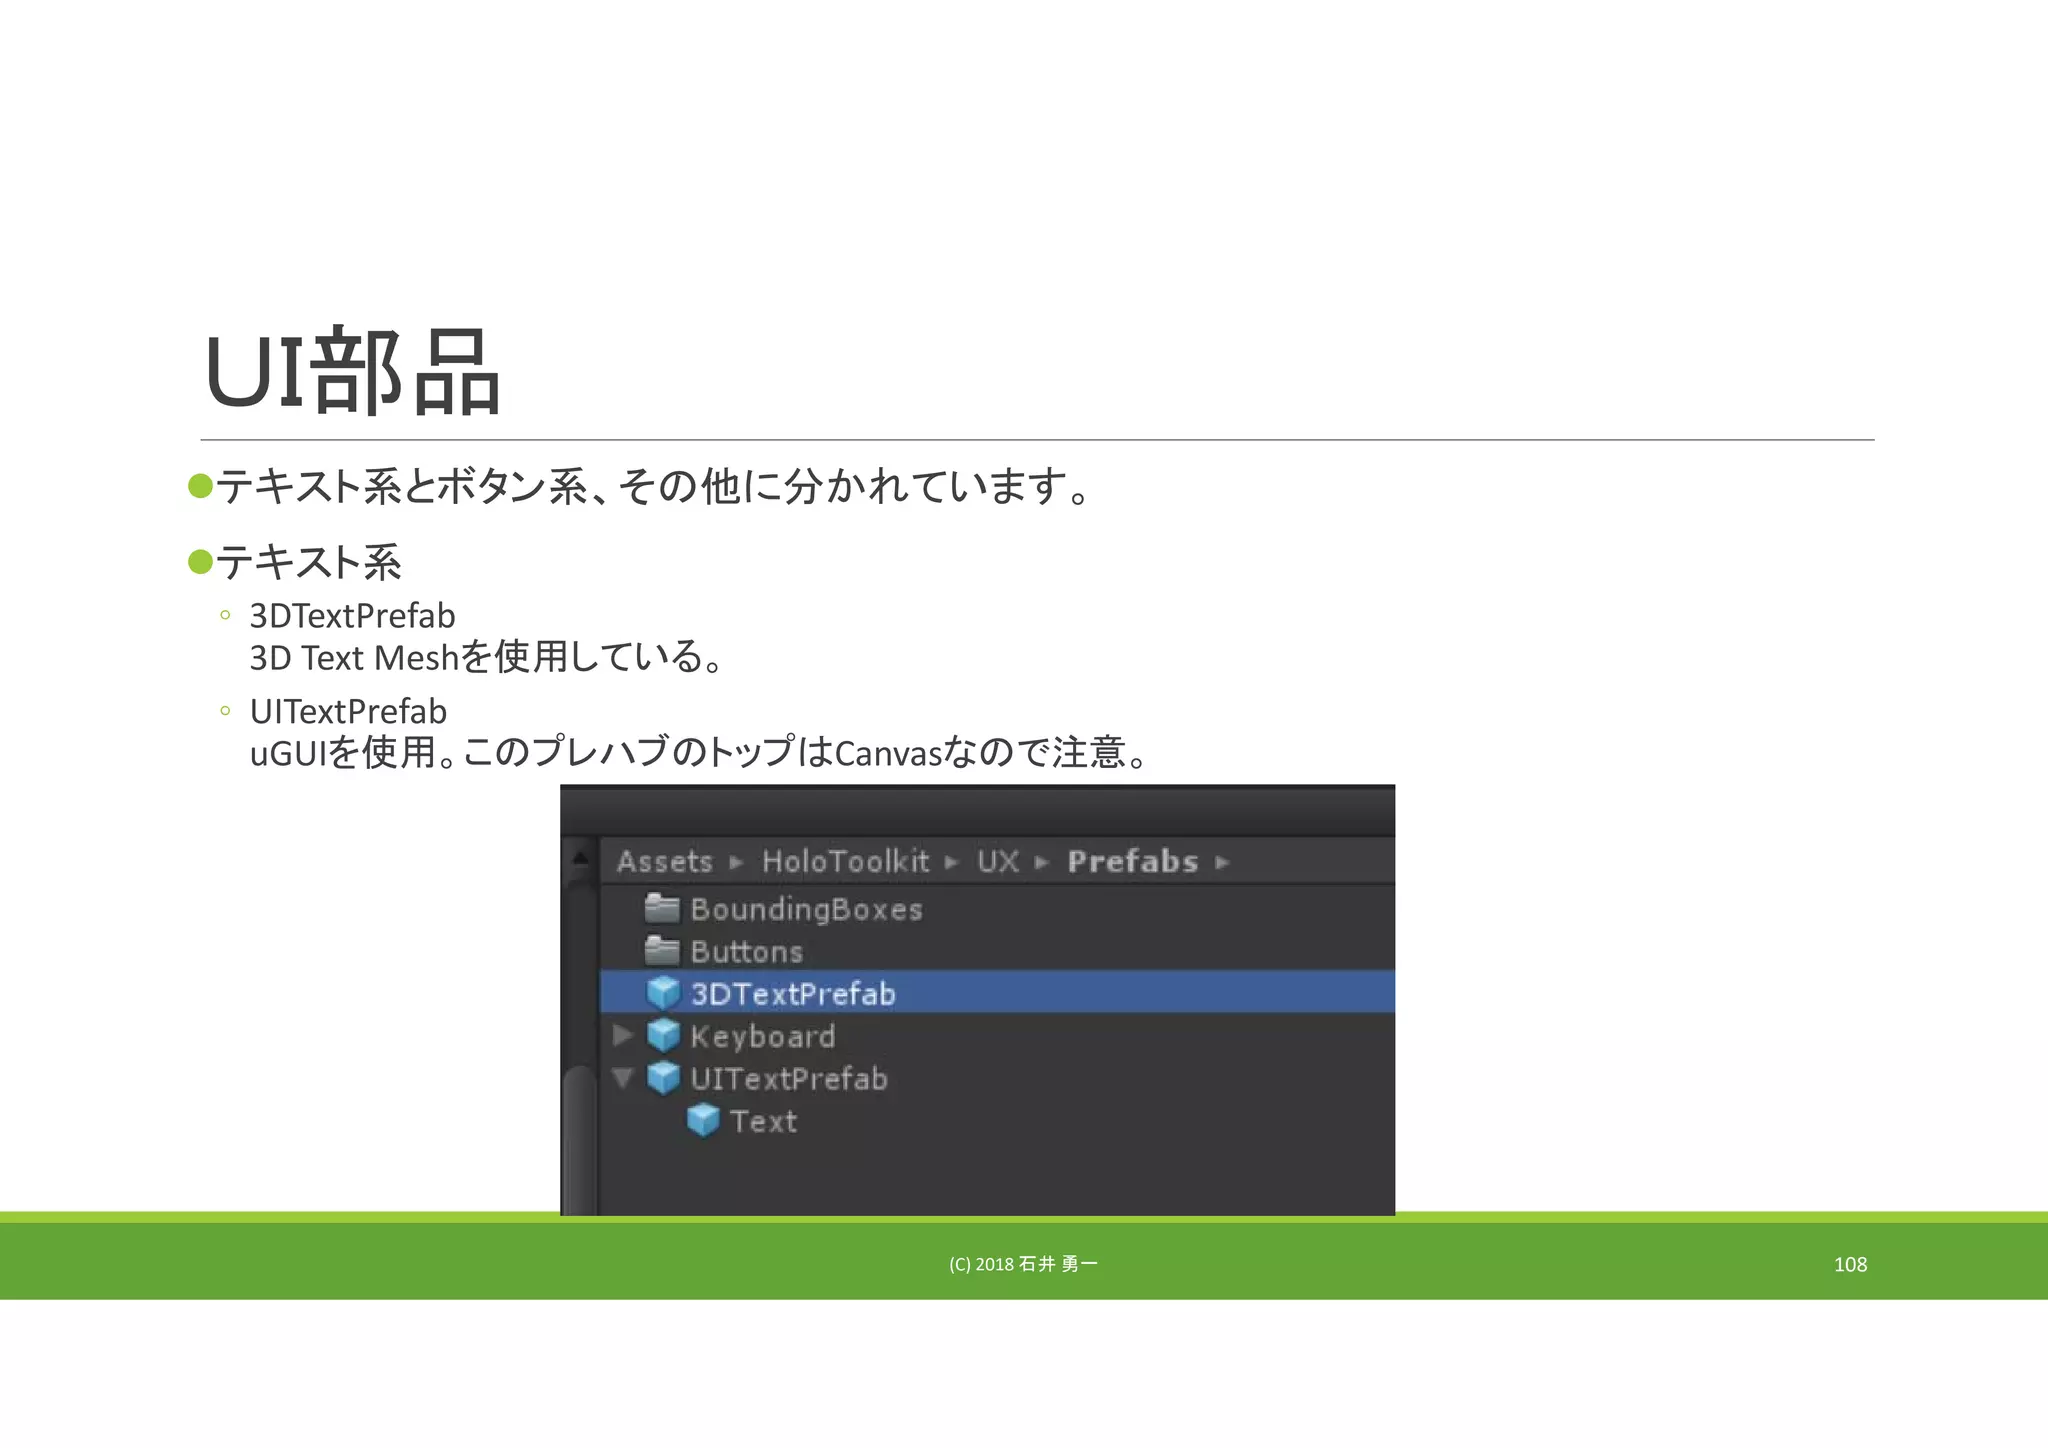Select the Keyboard row label

763,1036
